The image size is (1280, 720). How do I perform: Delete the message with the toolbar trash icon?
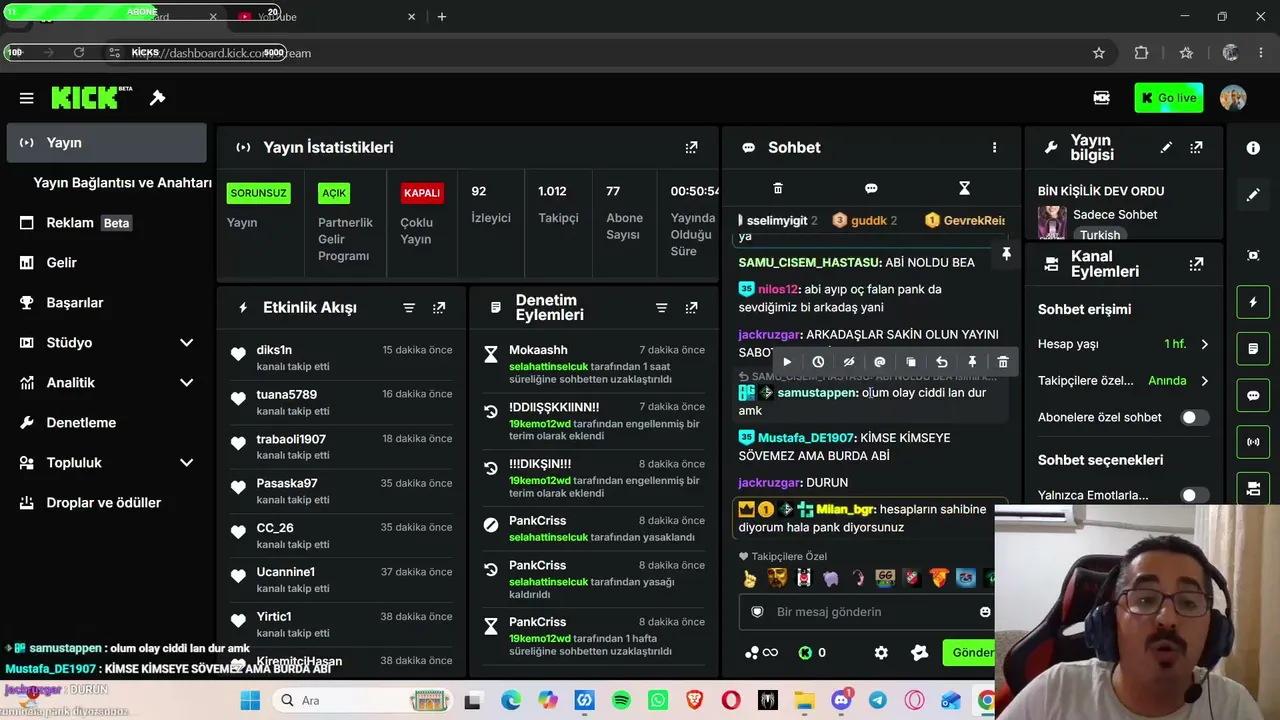[x=1003, y=362]
